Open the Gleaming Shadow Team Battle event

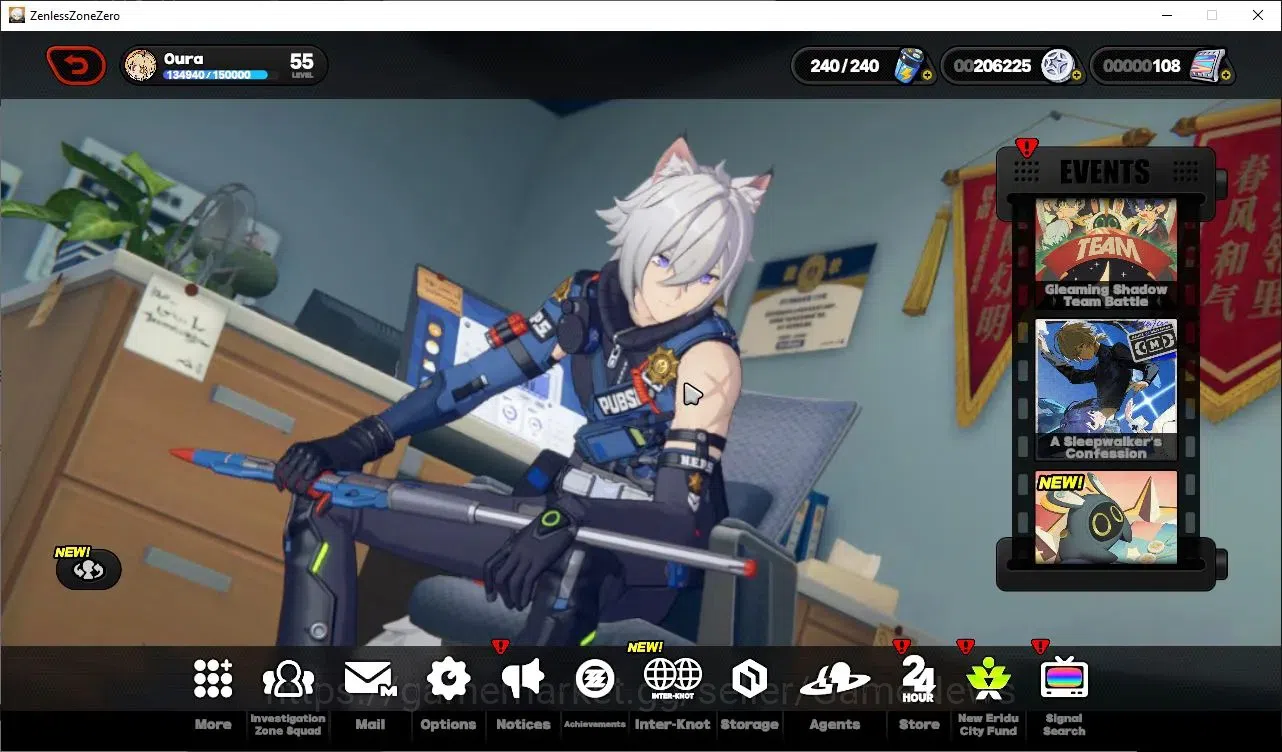click(x=1106, y=254)
